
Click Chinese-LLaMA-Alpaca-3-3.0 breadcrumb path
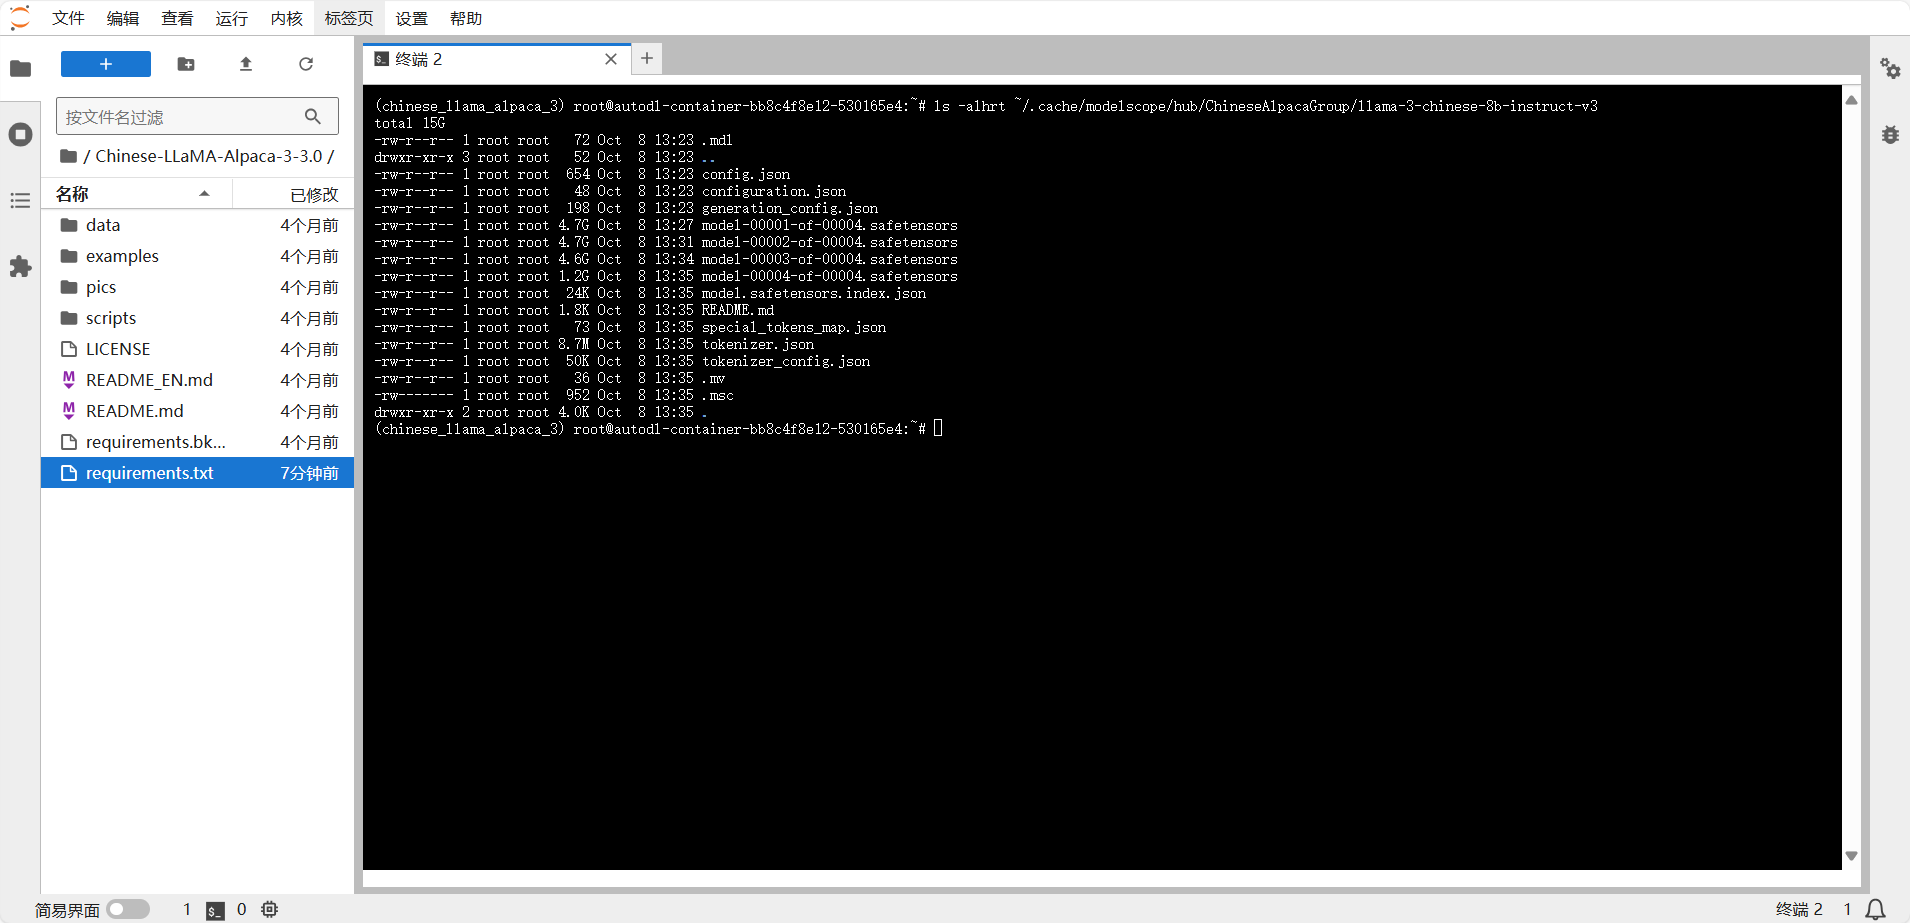click(x=209, y=156)
